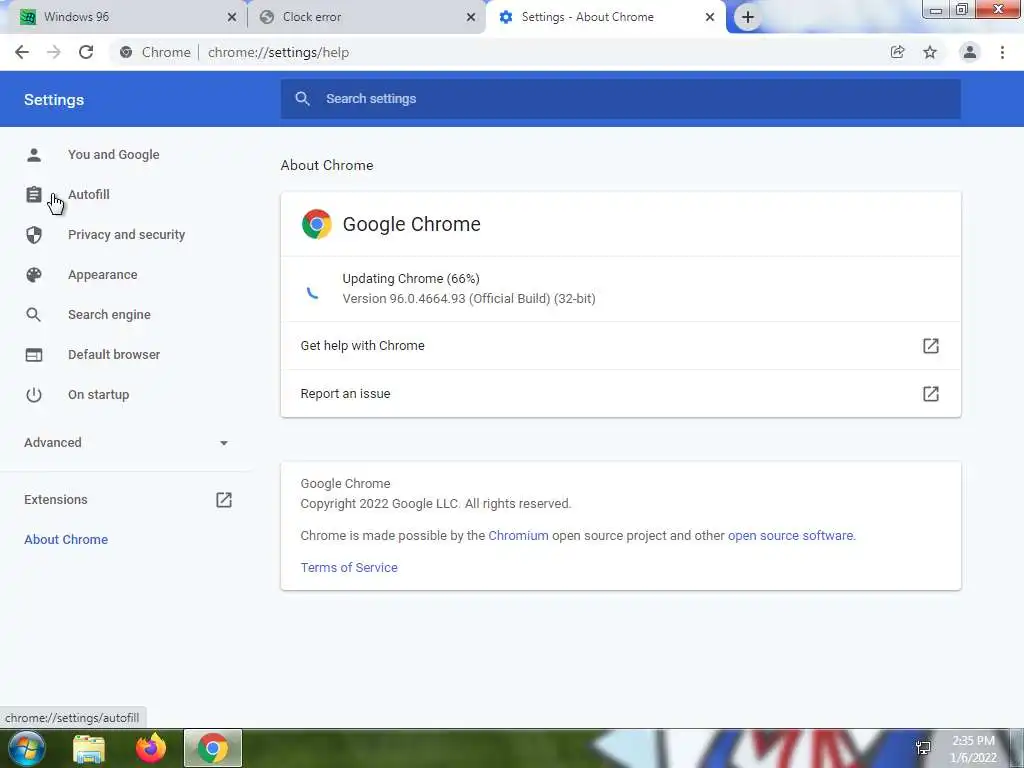Image resolution: width=1024 pixels, height=768 pixels.
Task: Click the Search settings field
Action: coord(620,99)
